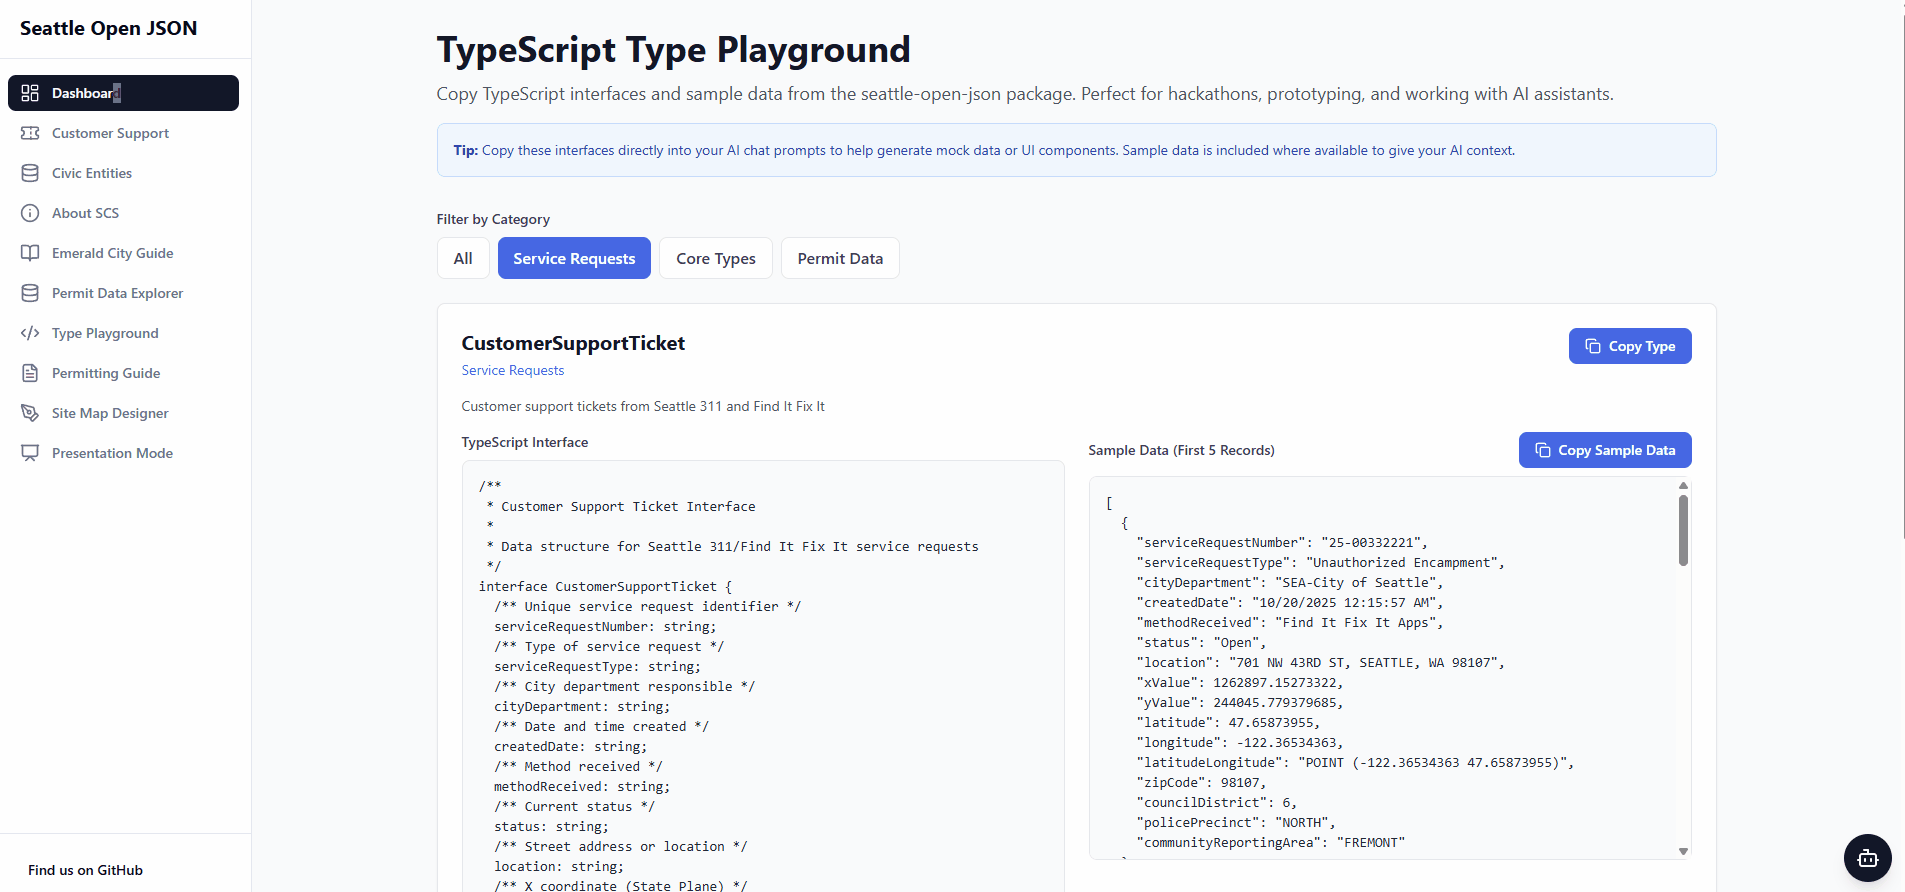This screenshot has width=1905, height=892.
Task: Open the chatbot assistant floating button
Action: pos(1867,858)
